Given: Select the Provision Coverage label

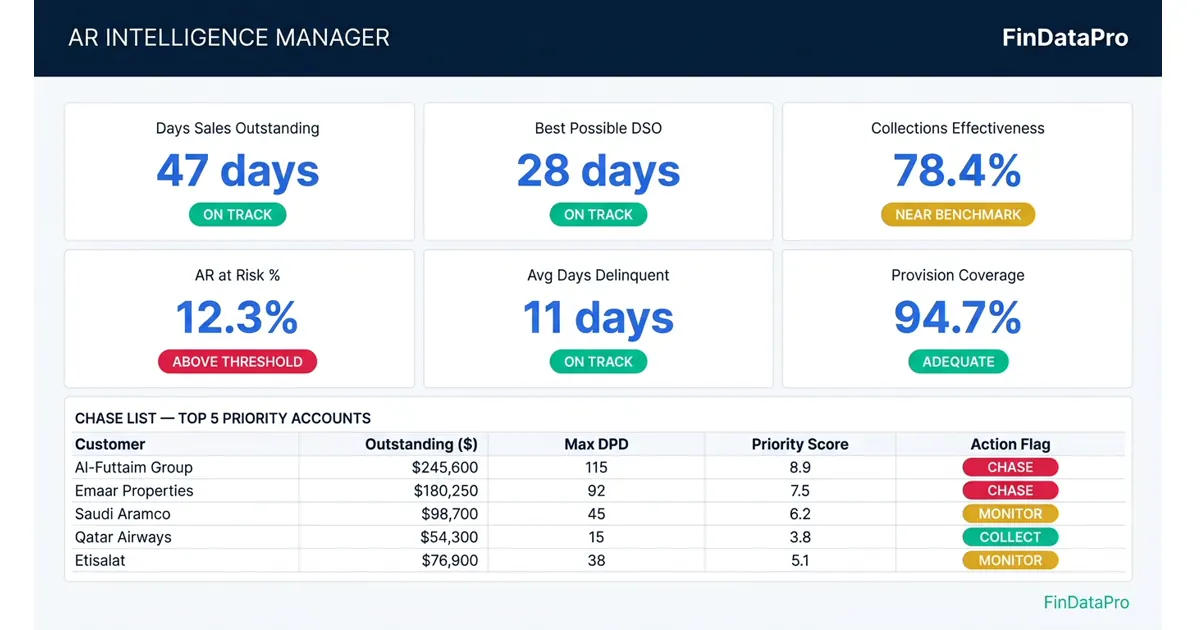Looking at the screenshot, I should click(957, 275).
